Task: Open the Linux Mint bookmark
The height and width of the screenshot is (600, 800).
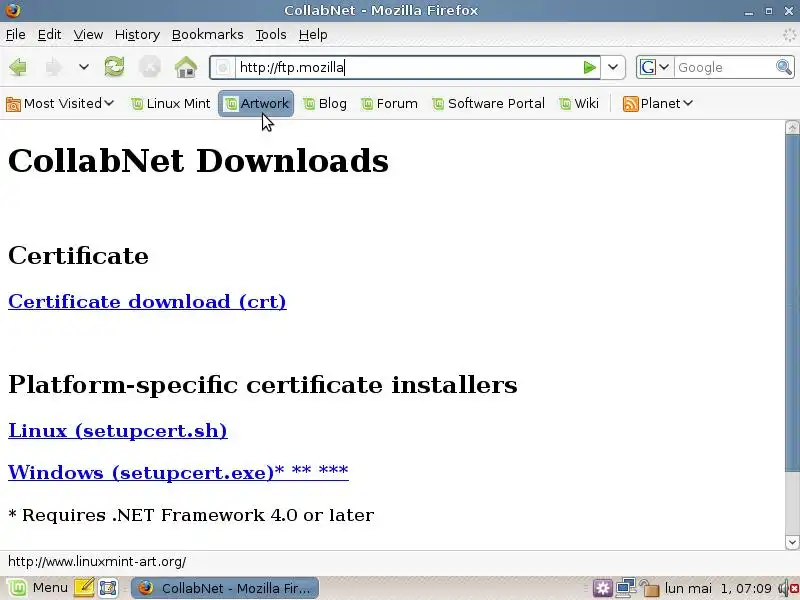Action: click(x=171, y=104)
